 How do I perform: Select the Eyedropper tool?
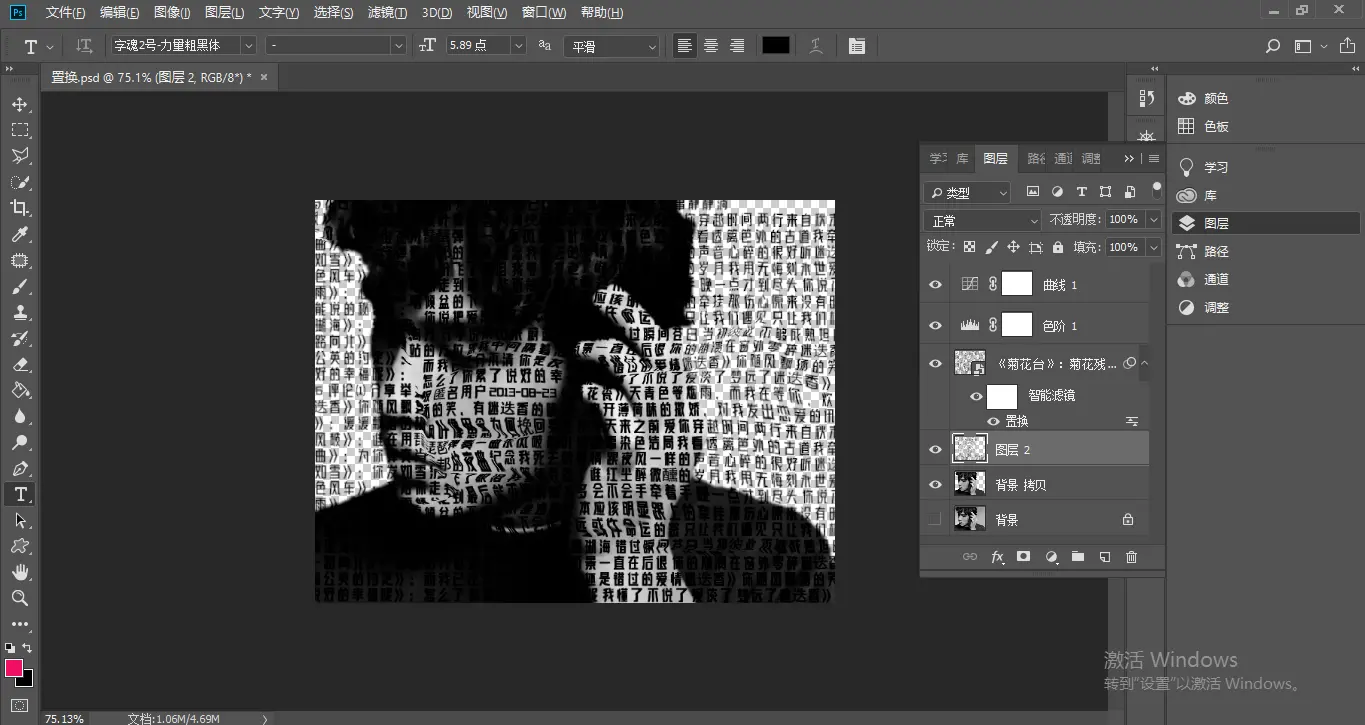pyautogui.click(x=20, y=234)
